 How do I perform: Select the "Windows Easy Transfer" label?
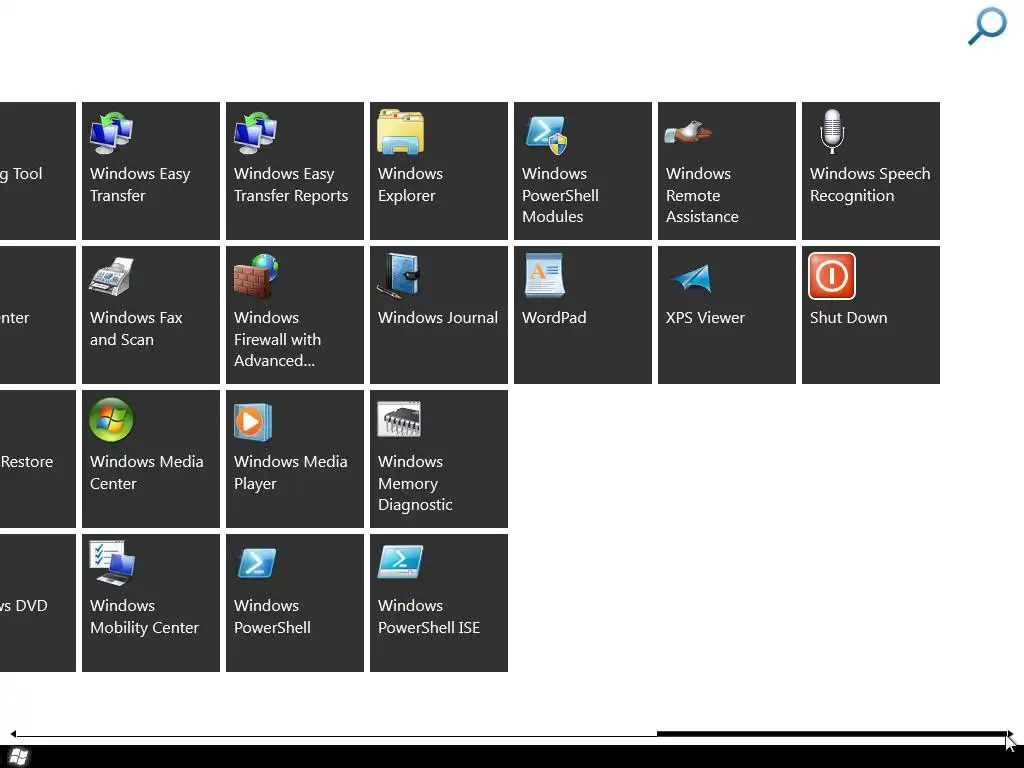[140, 184]
